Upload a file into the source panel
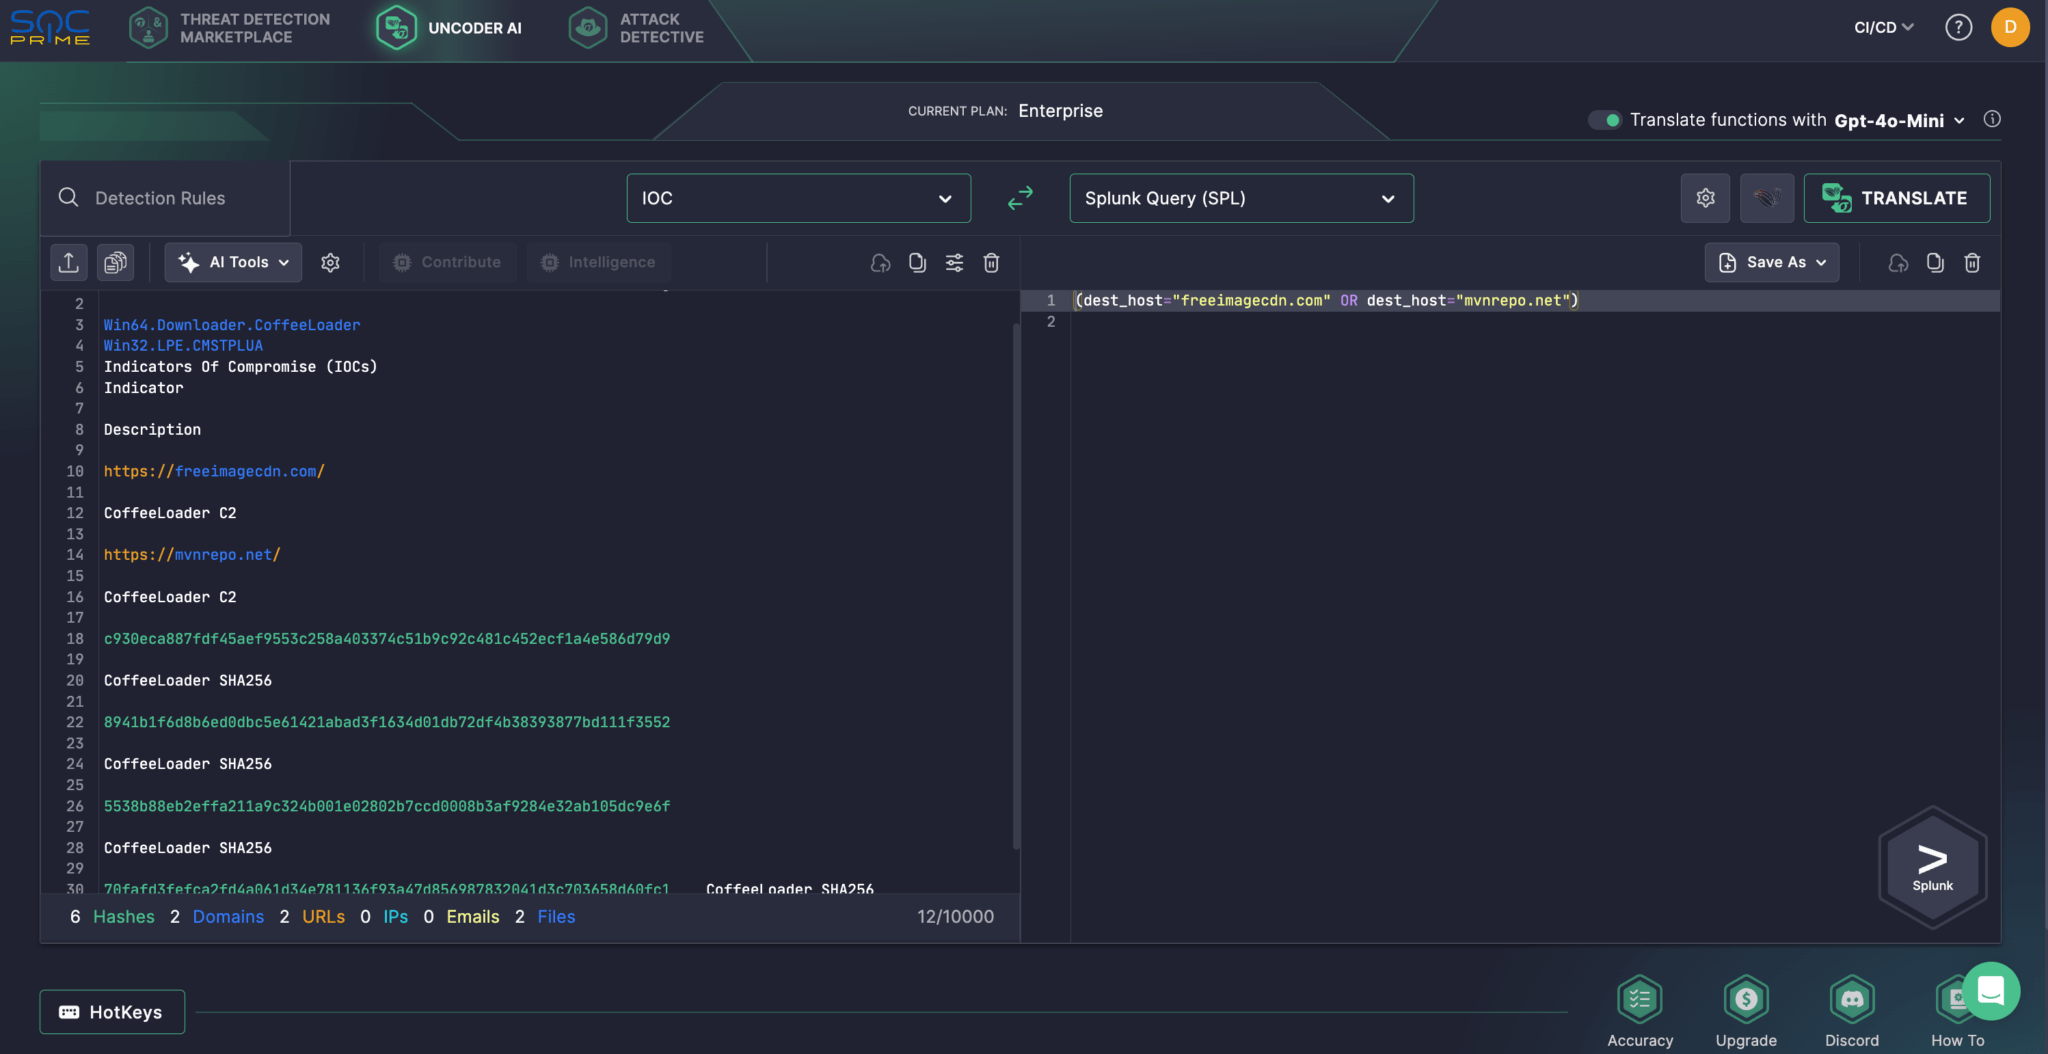Viewport: 2048px width, 1054px height. [68, 262]
